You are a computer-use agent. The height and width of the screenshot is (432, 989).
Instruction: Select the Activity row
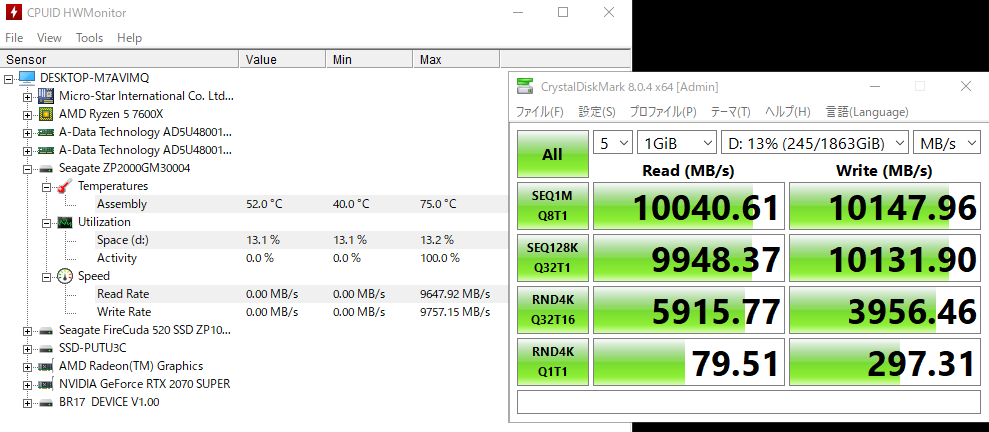[x=301, y=258]
